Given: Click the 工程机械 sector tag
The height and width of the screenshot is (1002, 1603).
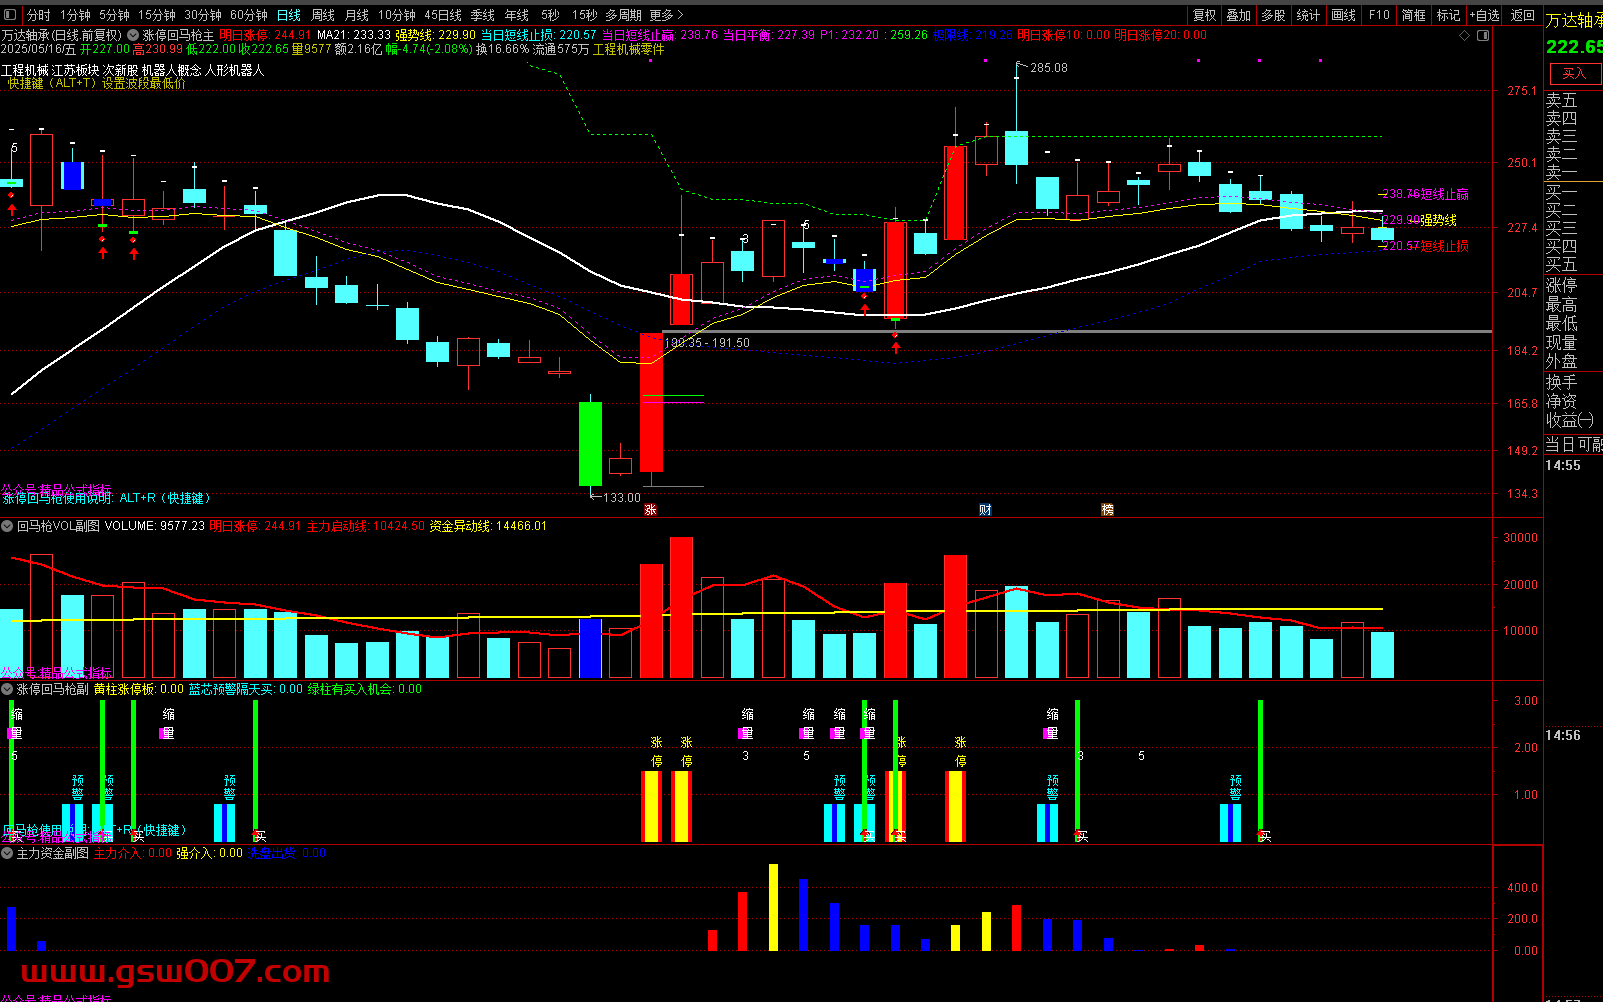Looking at the screenshot, I should click(x=25, y=70).
